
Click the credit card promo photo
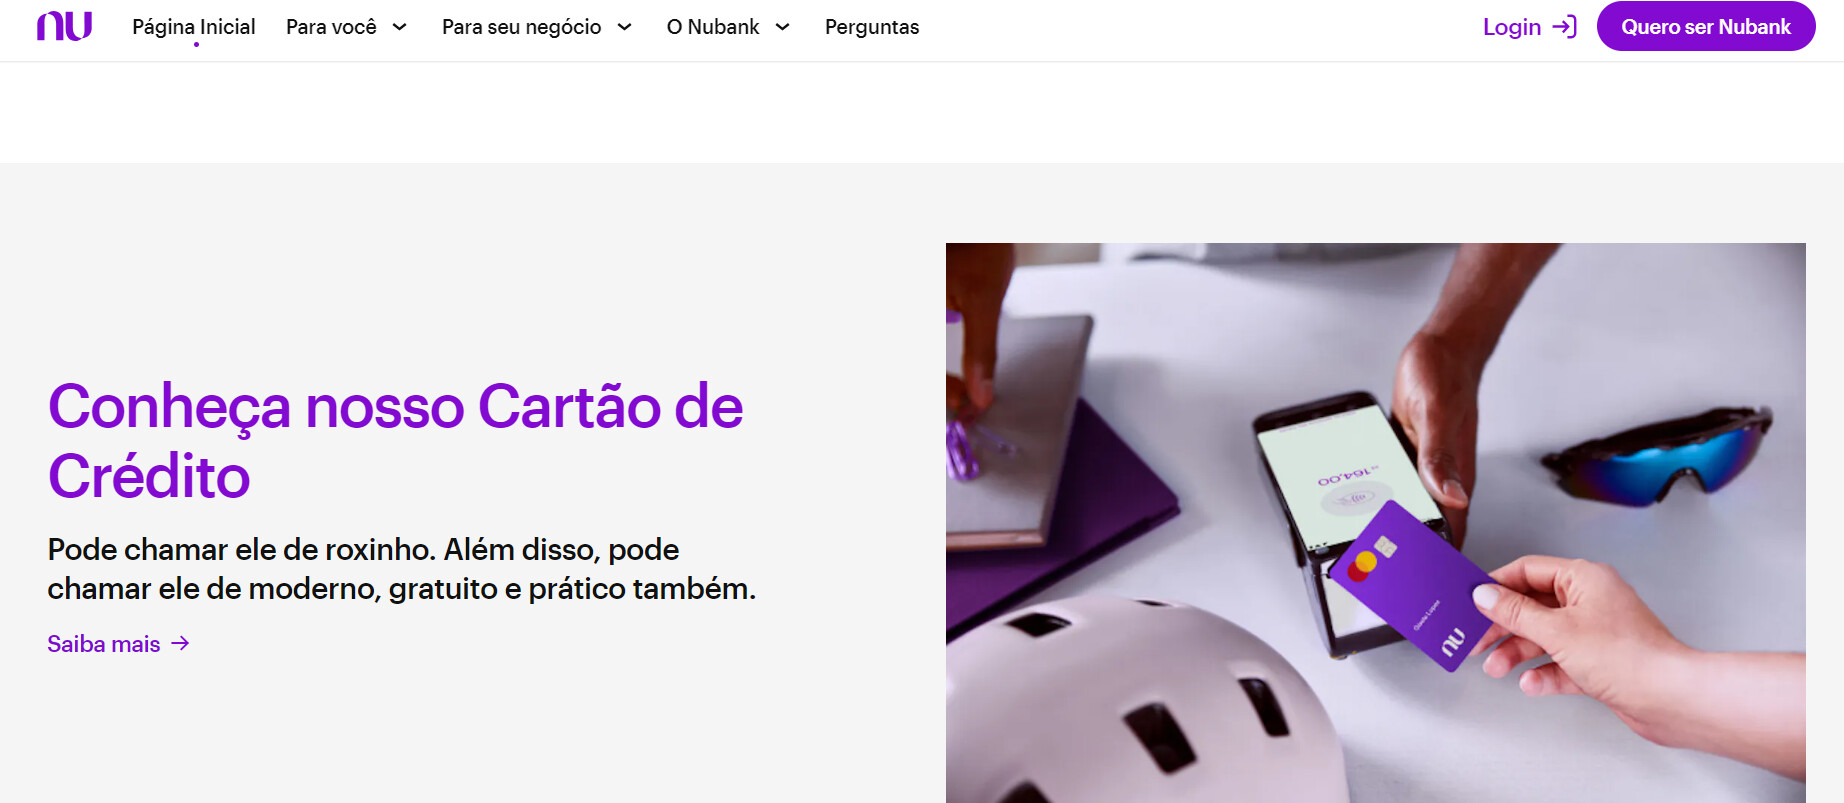pyautogui.click(x=1376, y=523)
